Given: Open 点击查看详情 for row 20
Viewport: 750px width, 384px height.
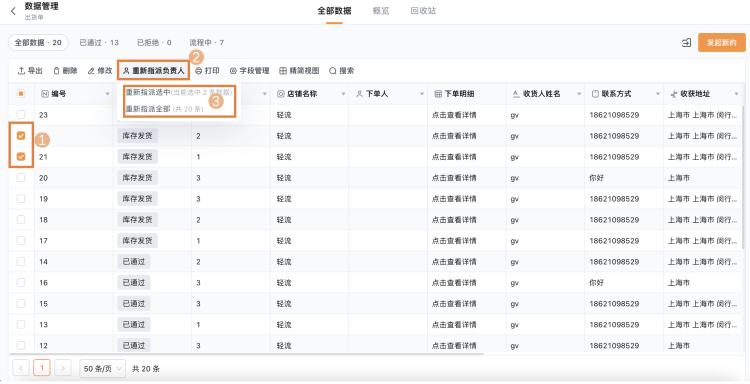Looking at the screenshot, I should 454,178.
